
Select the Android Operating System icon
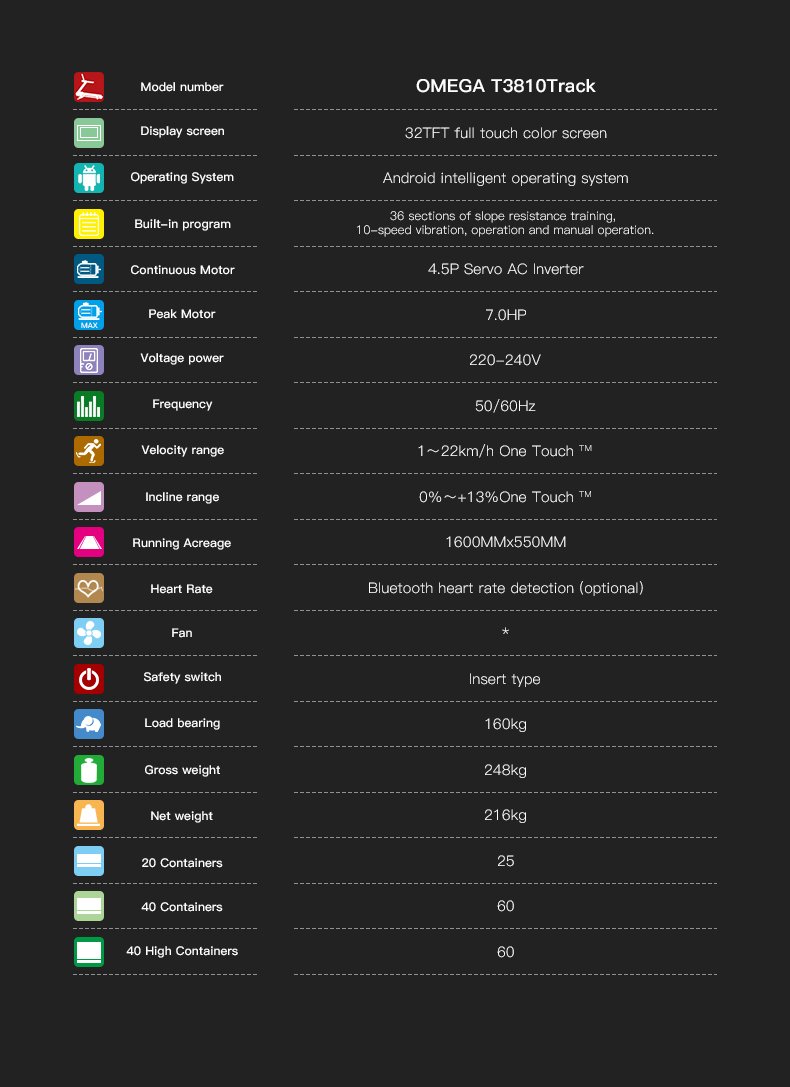coord(89,178)
